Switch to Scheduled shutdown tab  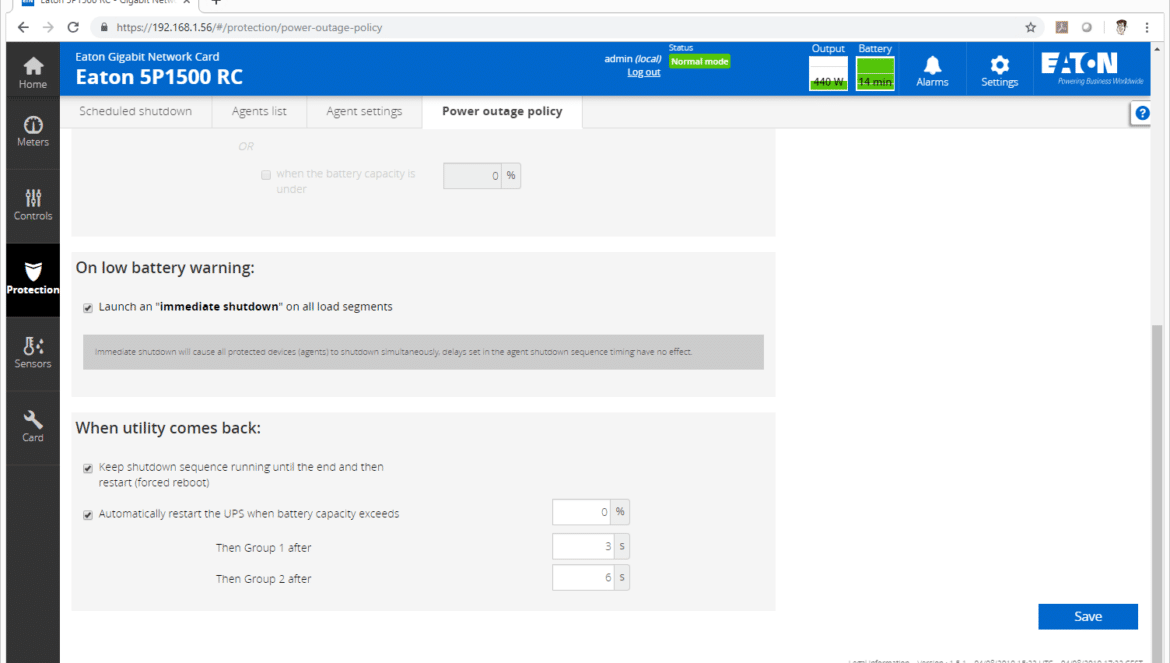click(136, 111)
